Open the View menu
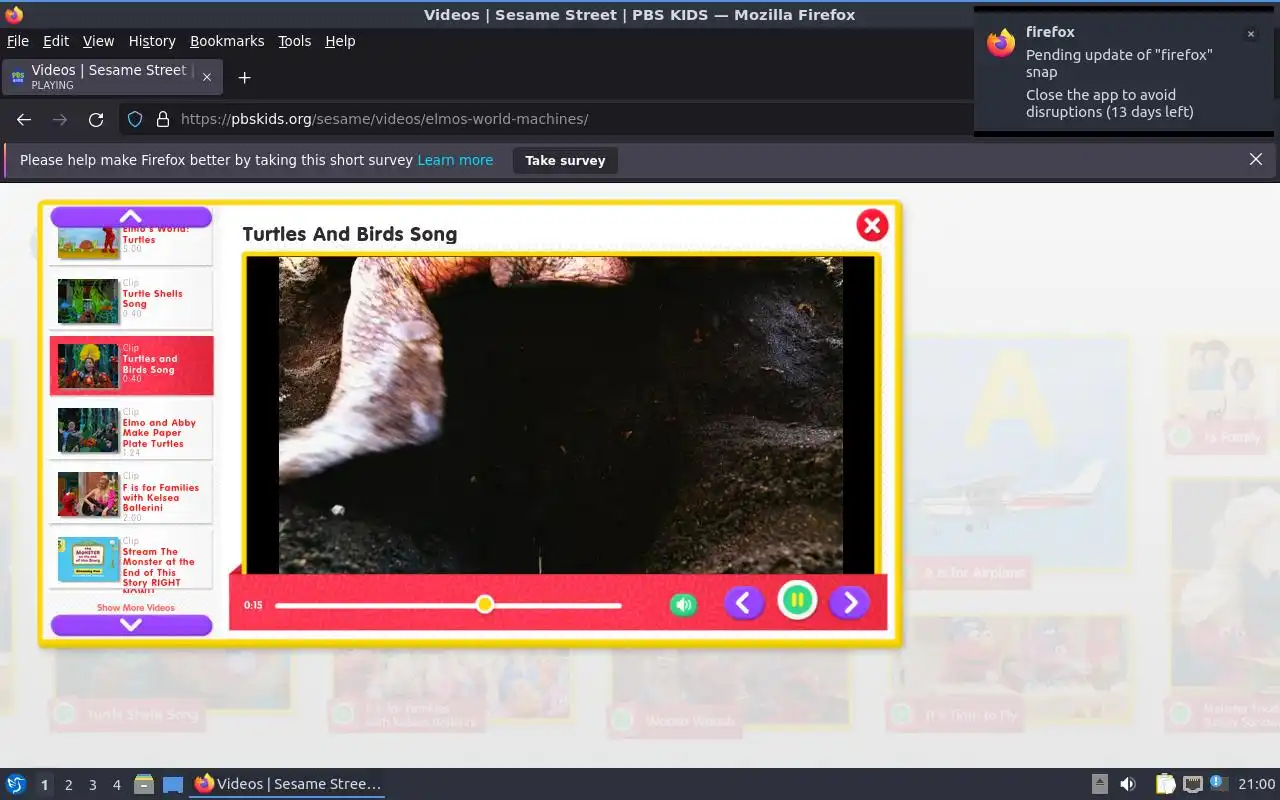Viewport: 1280px width, 800px height. click(98, 41)
